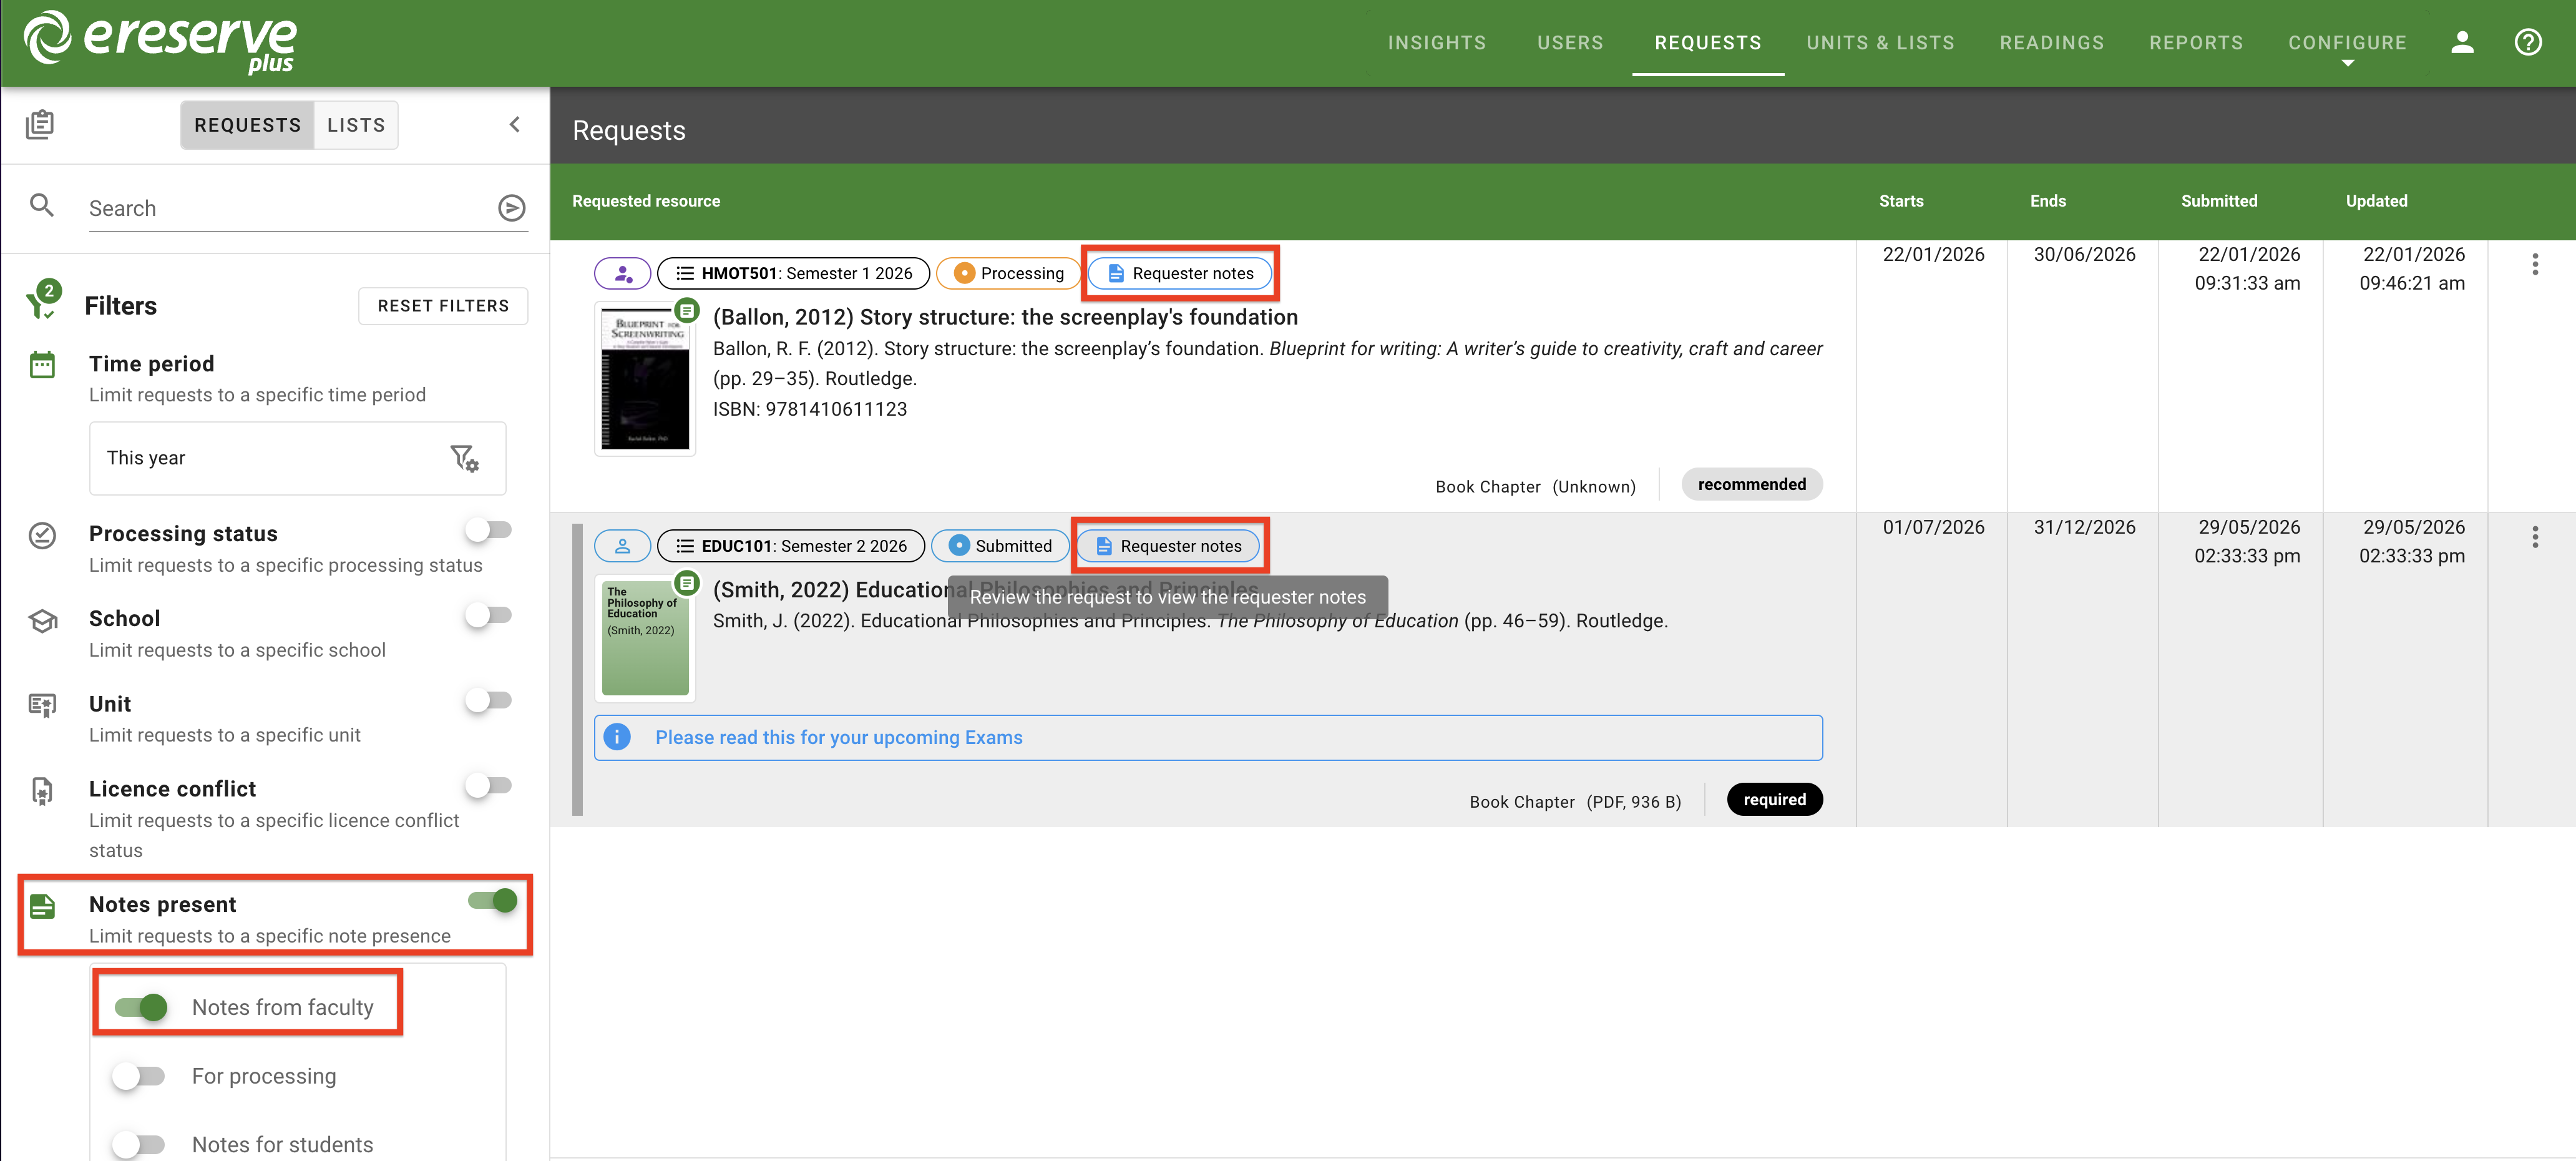The height and width of the screenshot is (1161, 2576).
Task: Click the Notes present document icon
Action: [x=42, y=906]
